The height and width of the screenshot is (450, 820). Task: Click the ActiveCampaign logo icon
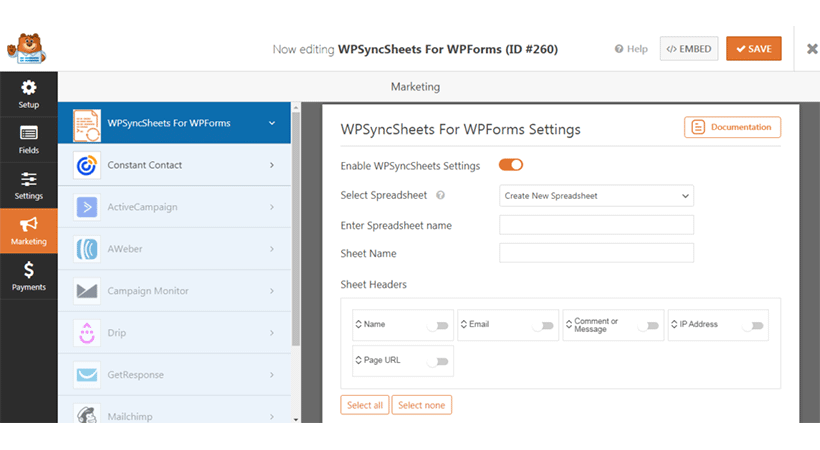coord(87,207)
